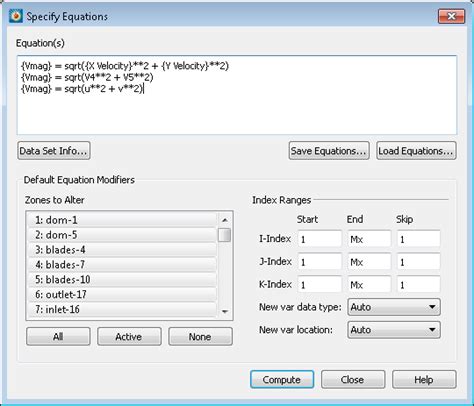Click the Save Equations button
Viewport: 474px width, 406px height.
(x=329, y=151)
